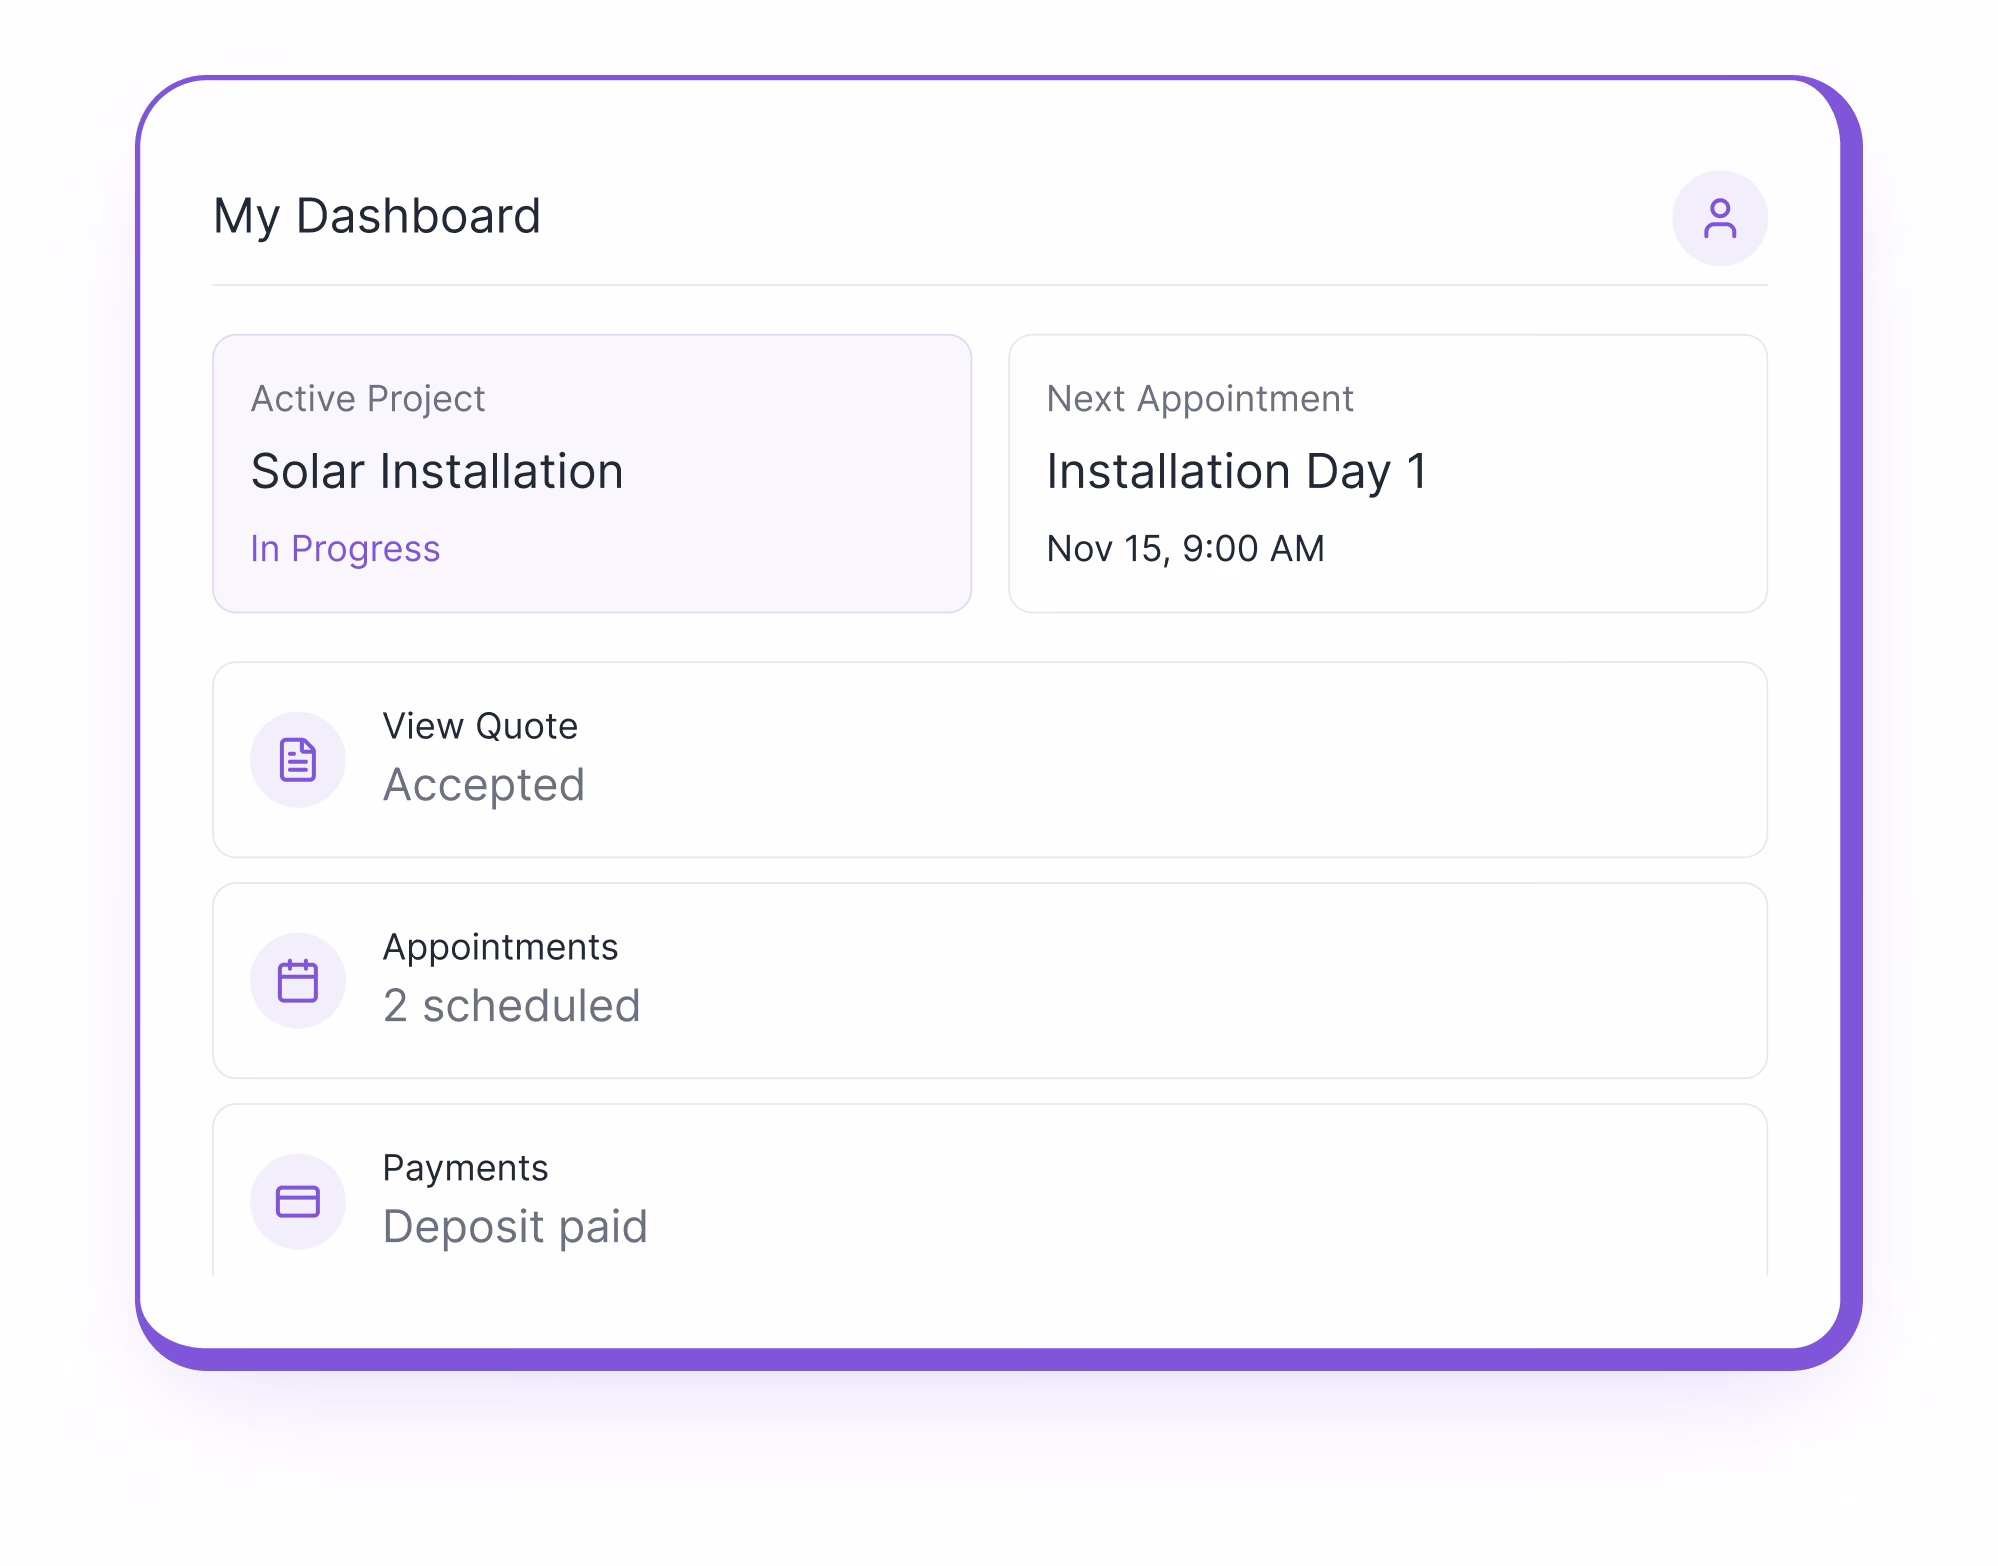Select the calendar icon beside Appointments
The height and width of the screenshot is (1566, 1998).
coord(298,980)
